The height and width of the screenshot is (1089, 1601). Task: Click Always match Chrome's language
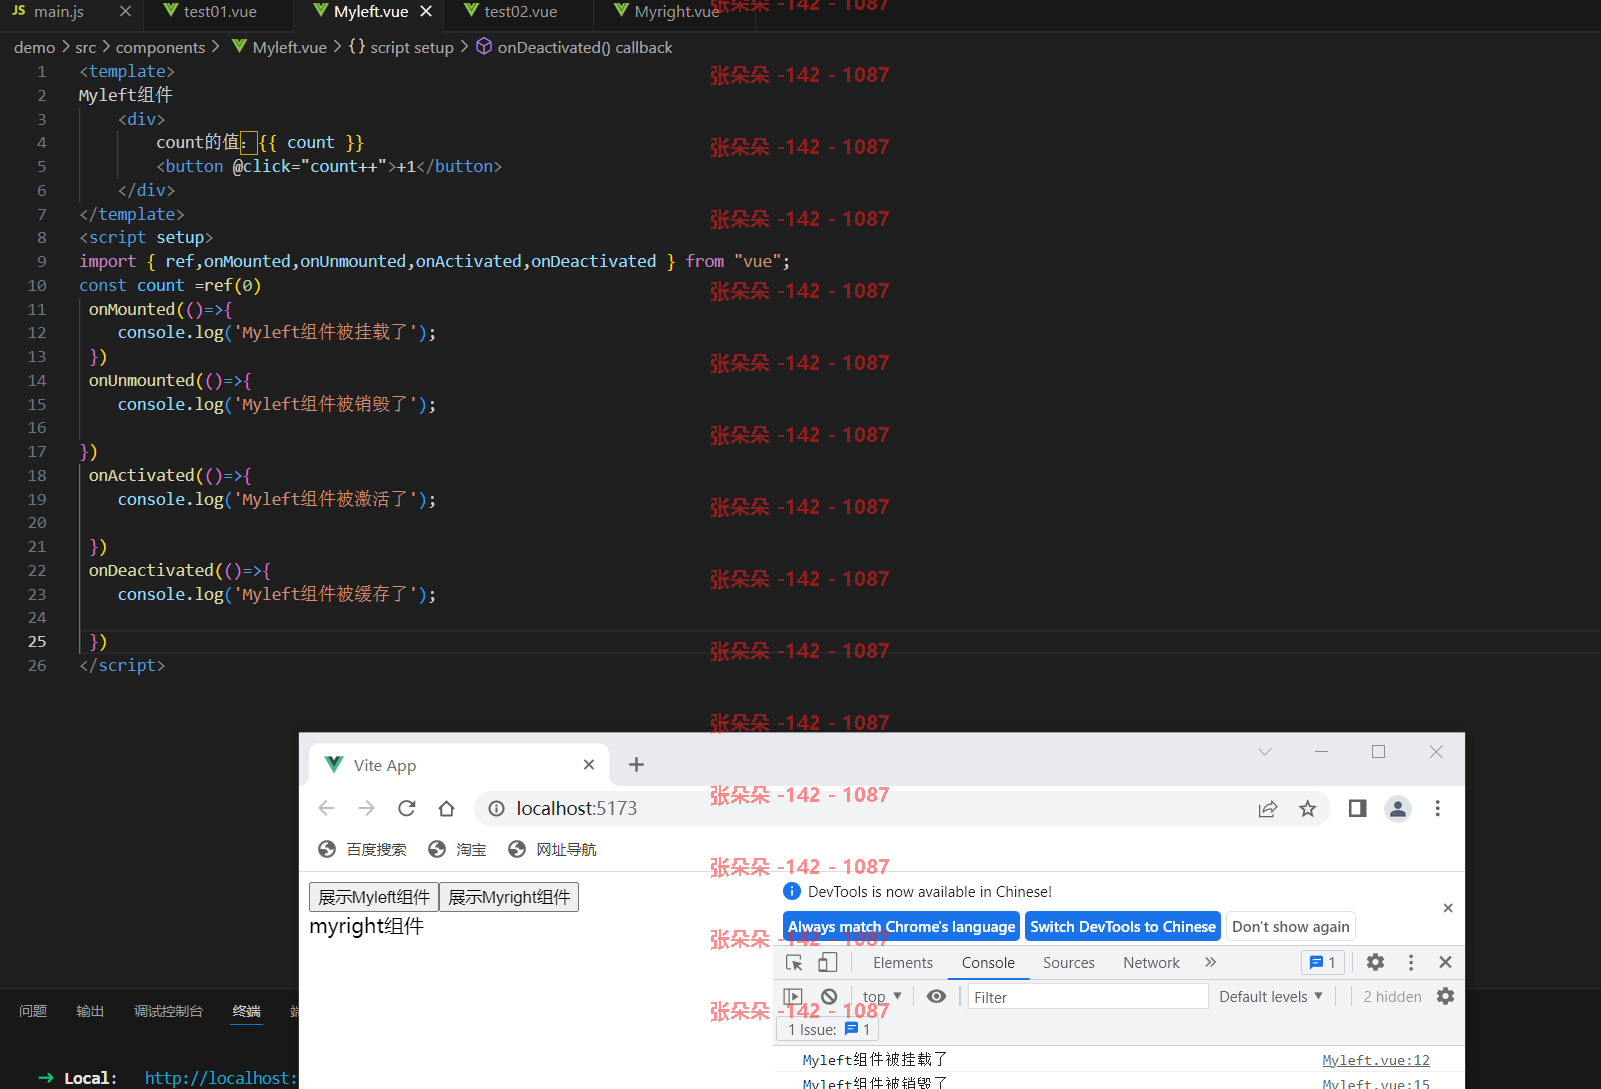point(901,926)
